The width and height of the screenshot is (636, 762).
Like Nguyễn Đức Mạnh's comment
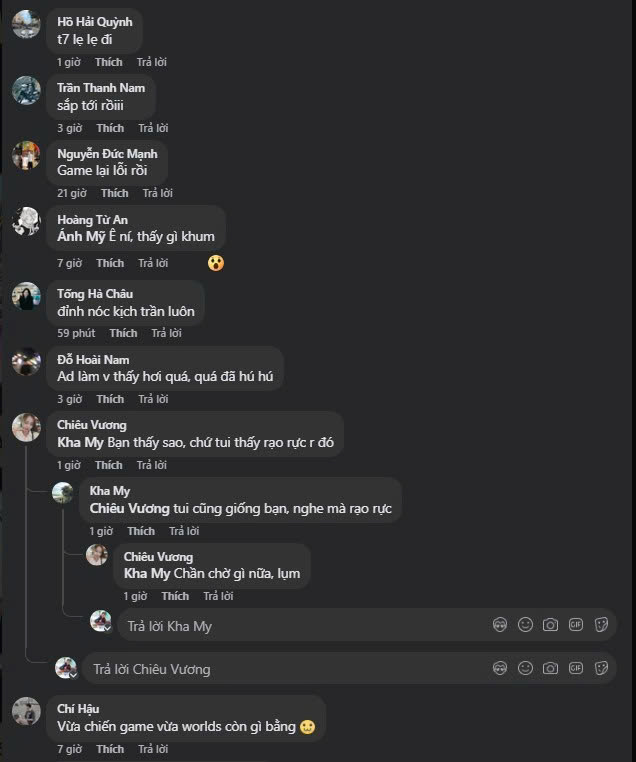click(114, 193)
